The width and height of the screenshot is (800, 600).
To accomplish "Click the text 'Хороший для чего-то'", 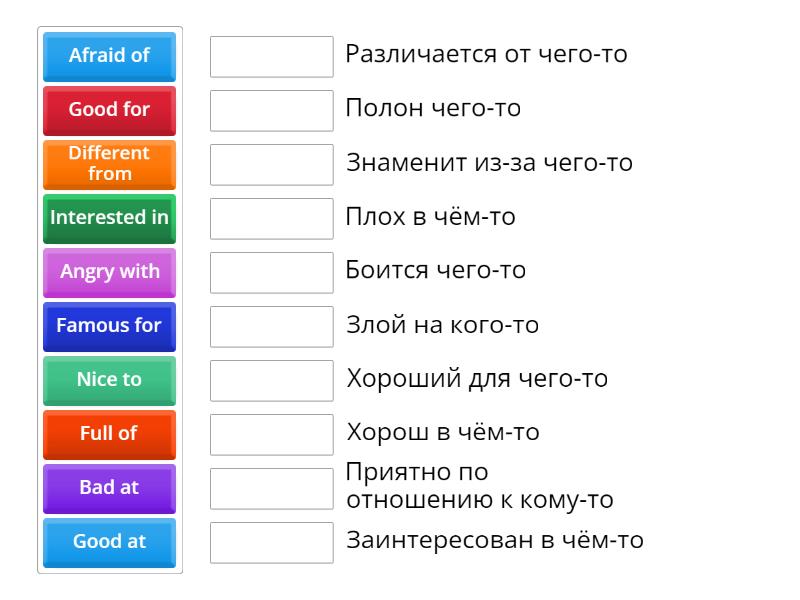I will coord(452,379).
